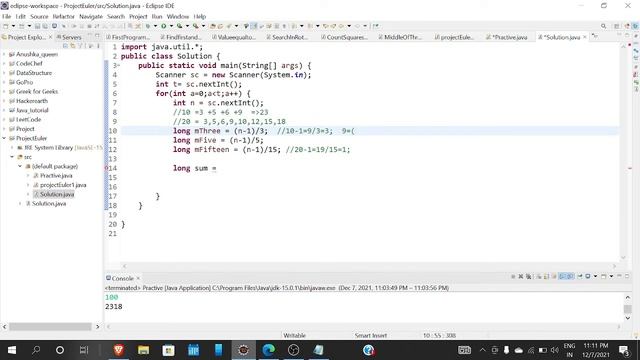Expand the JRE System Library node

point(12,147)
